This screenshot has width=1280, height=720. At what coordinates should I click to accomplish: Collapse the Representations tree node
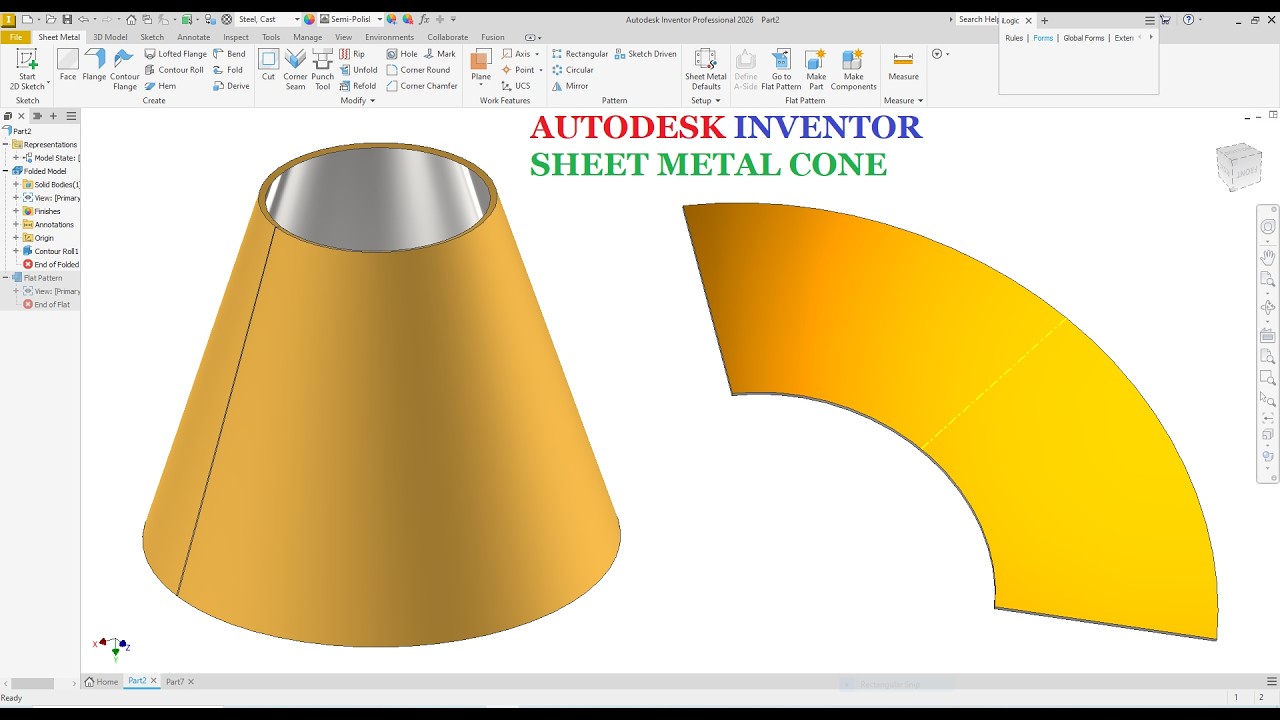[x=6, y=145]
